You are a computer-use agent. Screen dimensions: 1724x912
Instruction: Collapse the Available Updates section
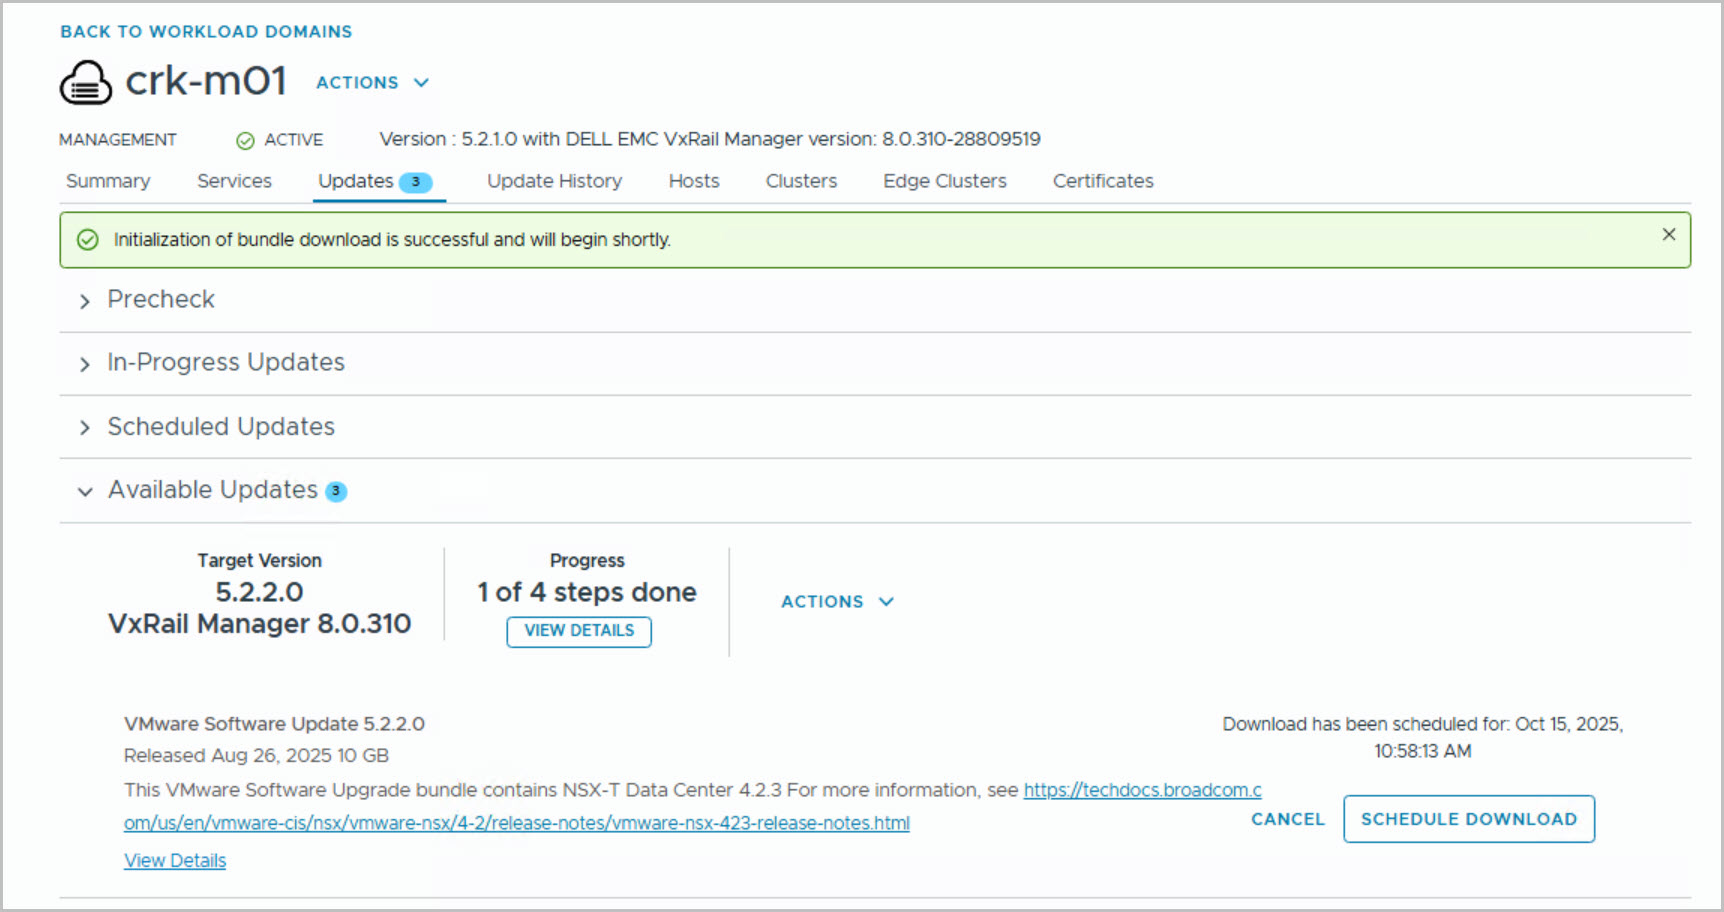[x=85, y=491]
